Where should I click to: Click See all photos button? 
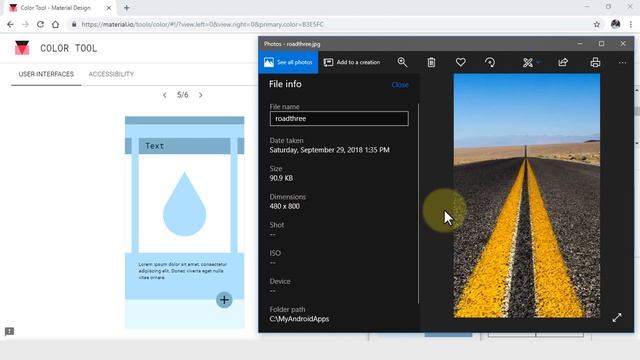288,62
